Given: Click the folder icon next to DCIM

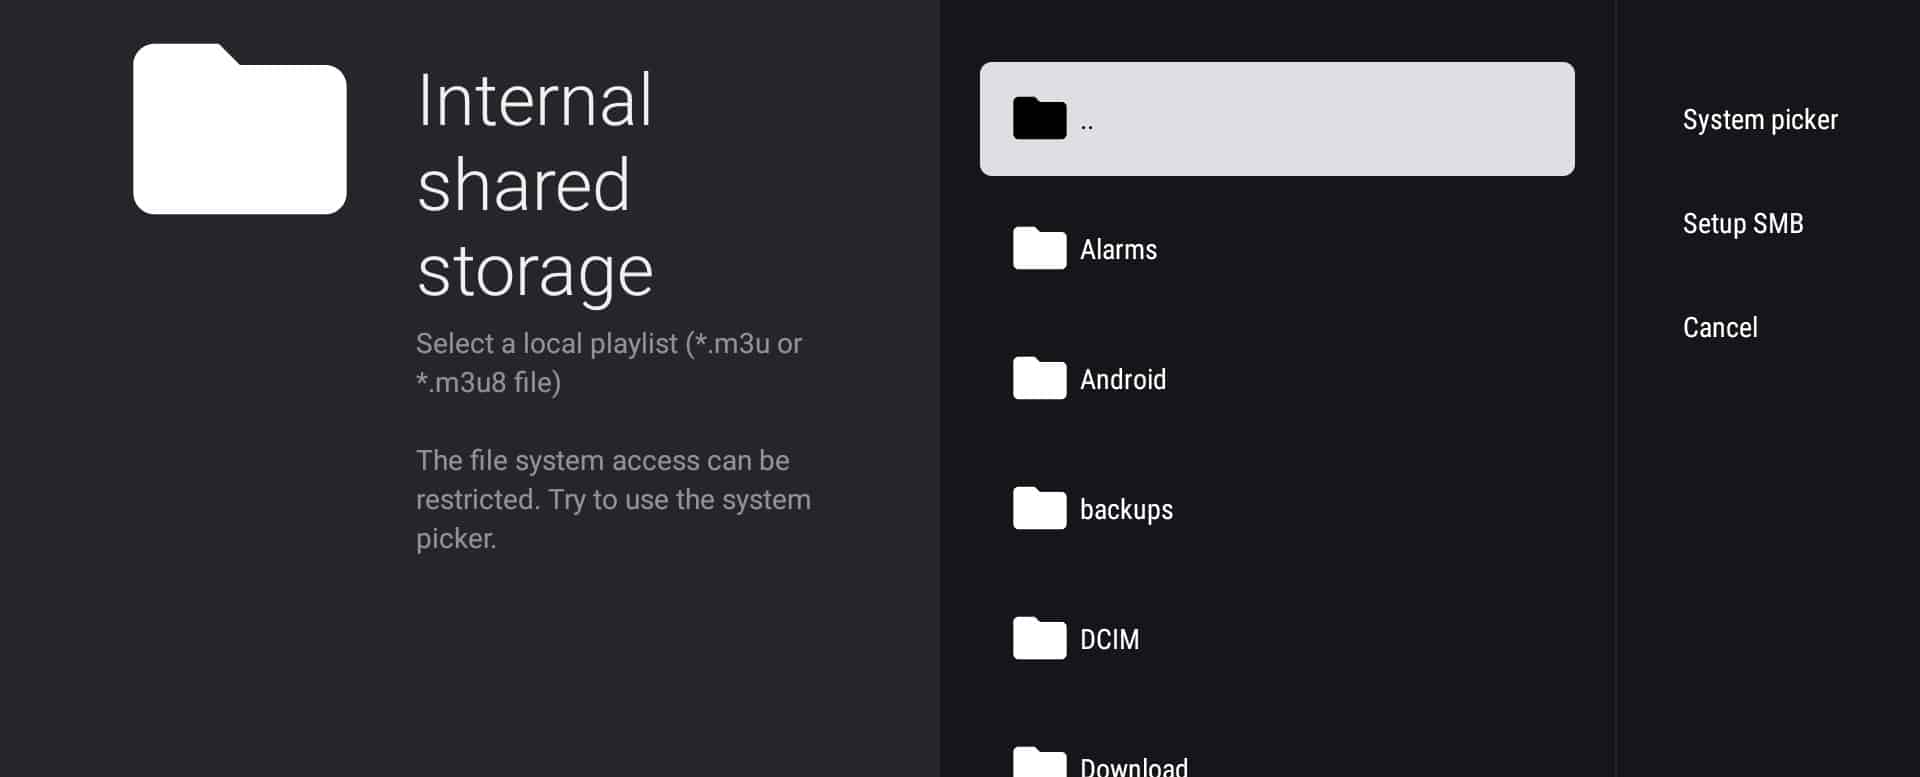Looking at the screenshot, I should click(x=1040, y=638).
